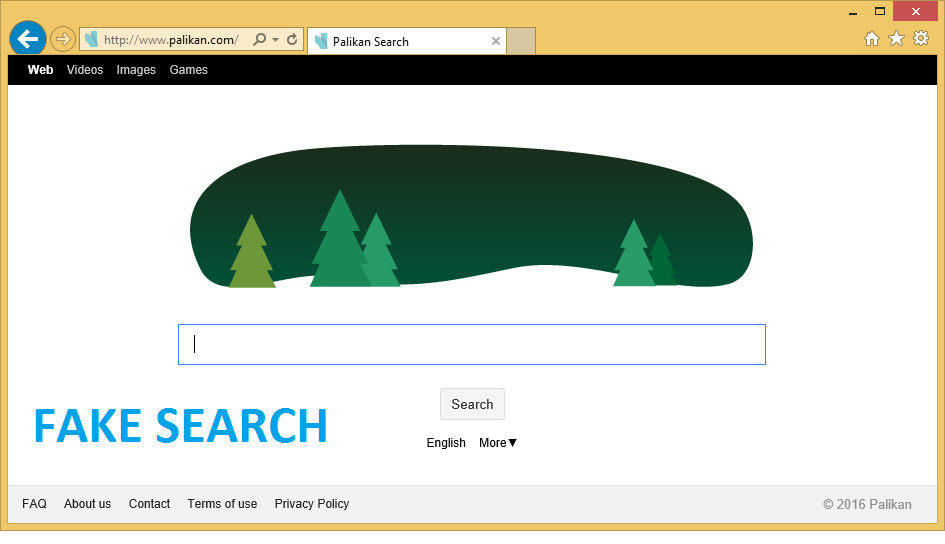
Task: Open Favorites star icon
Action: point(896,39)
